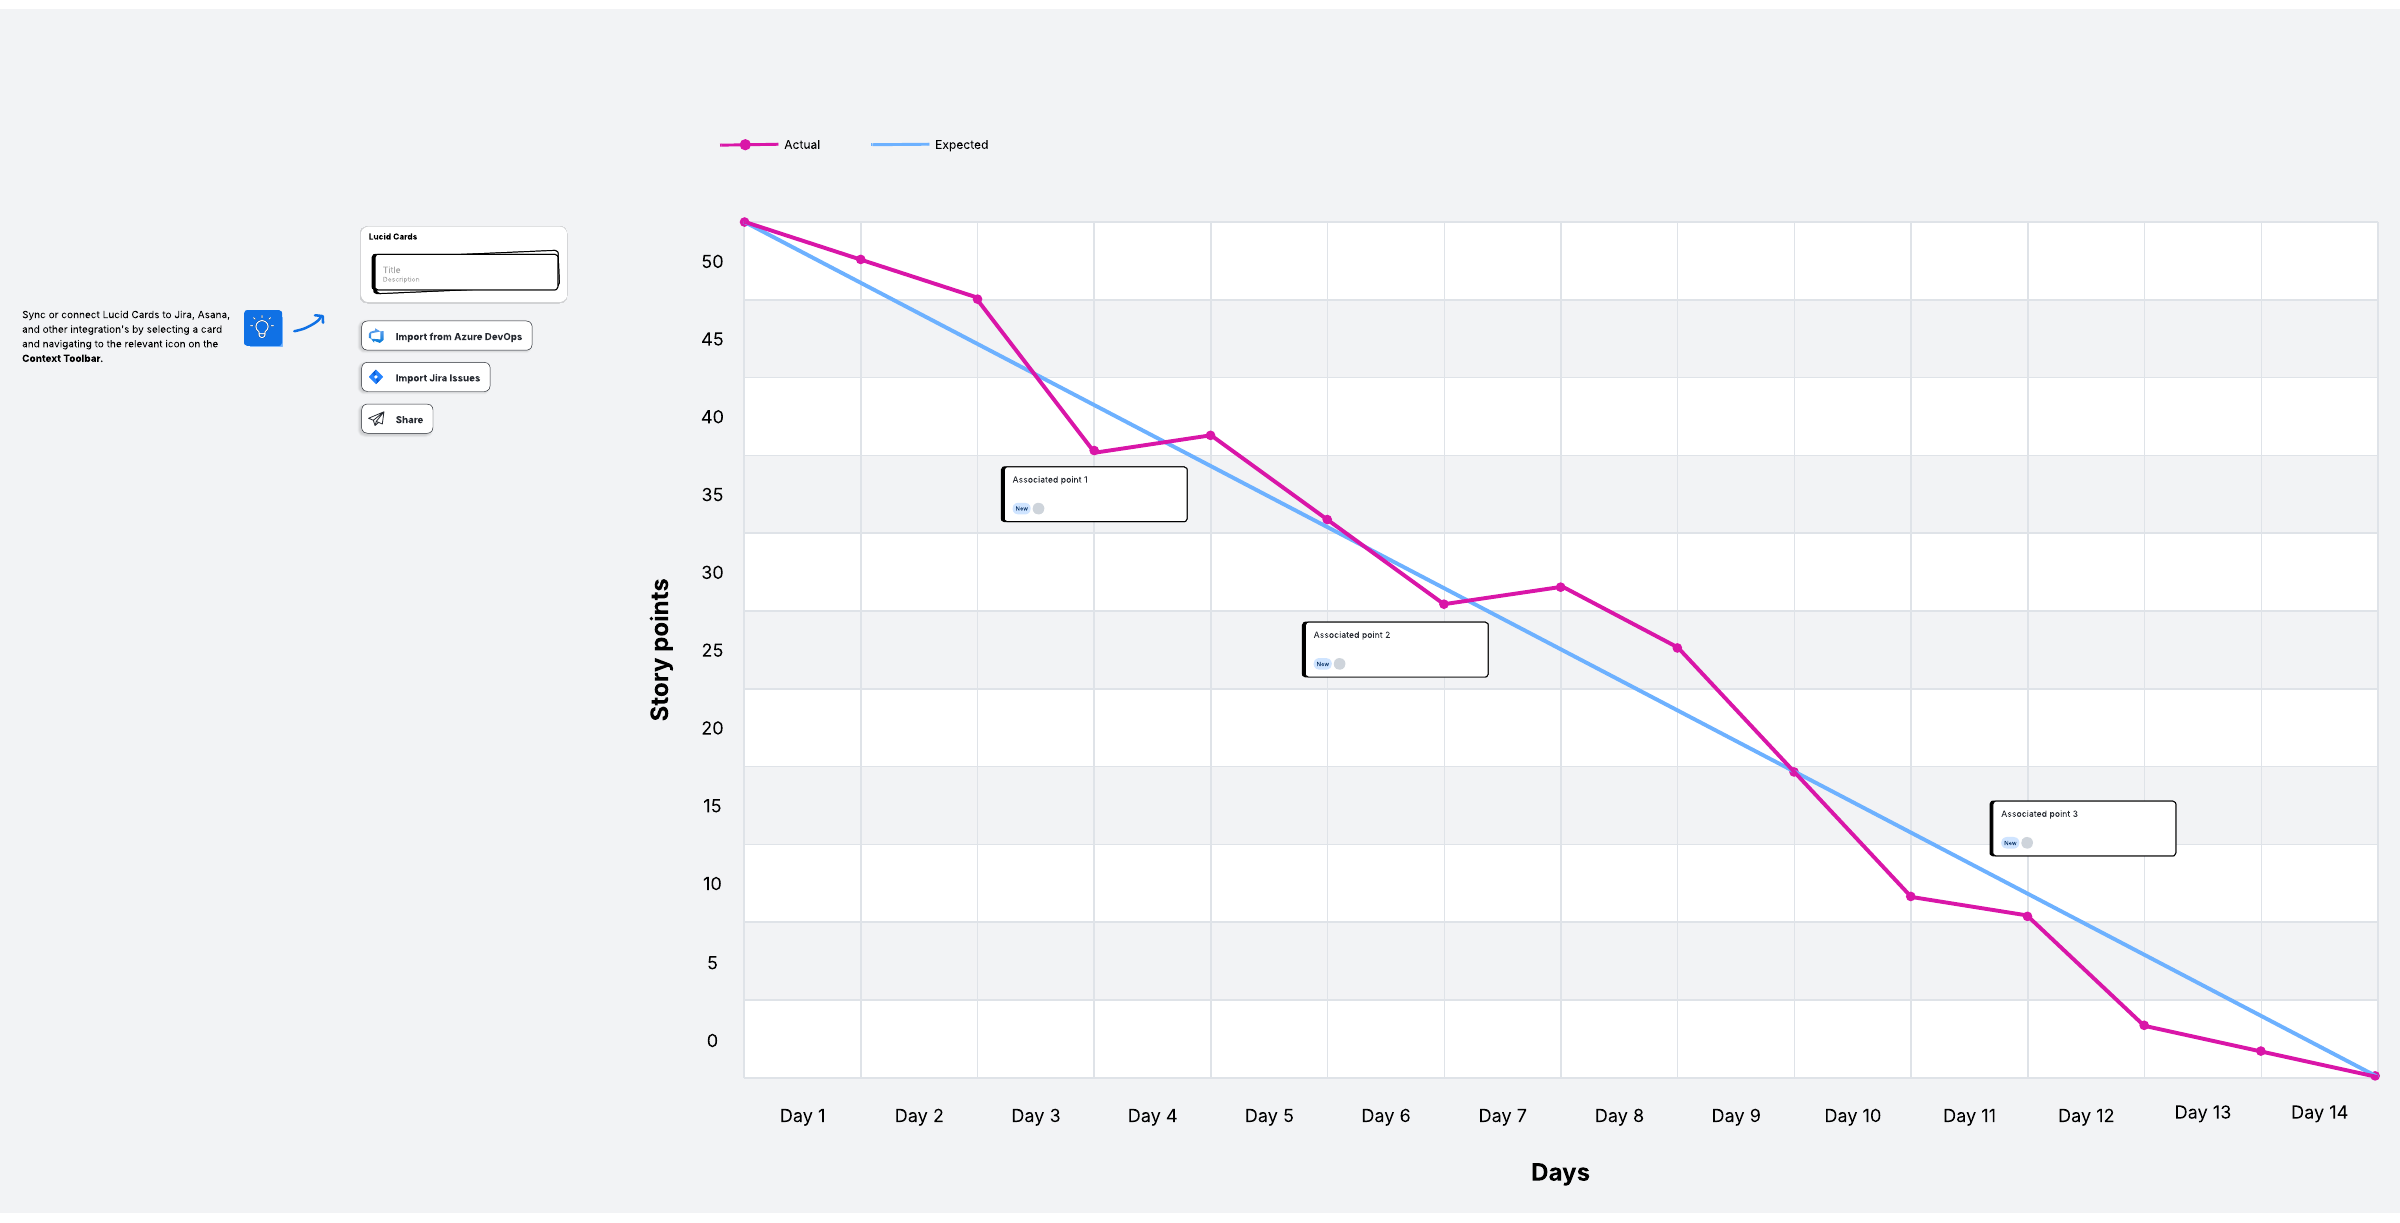Click the blue lightbulb tip icon
The width and height of the screenshot is (2400, 1223).
point(263,328)
